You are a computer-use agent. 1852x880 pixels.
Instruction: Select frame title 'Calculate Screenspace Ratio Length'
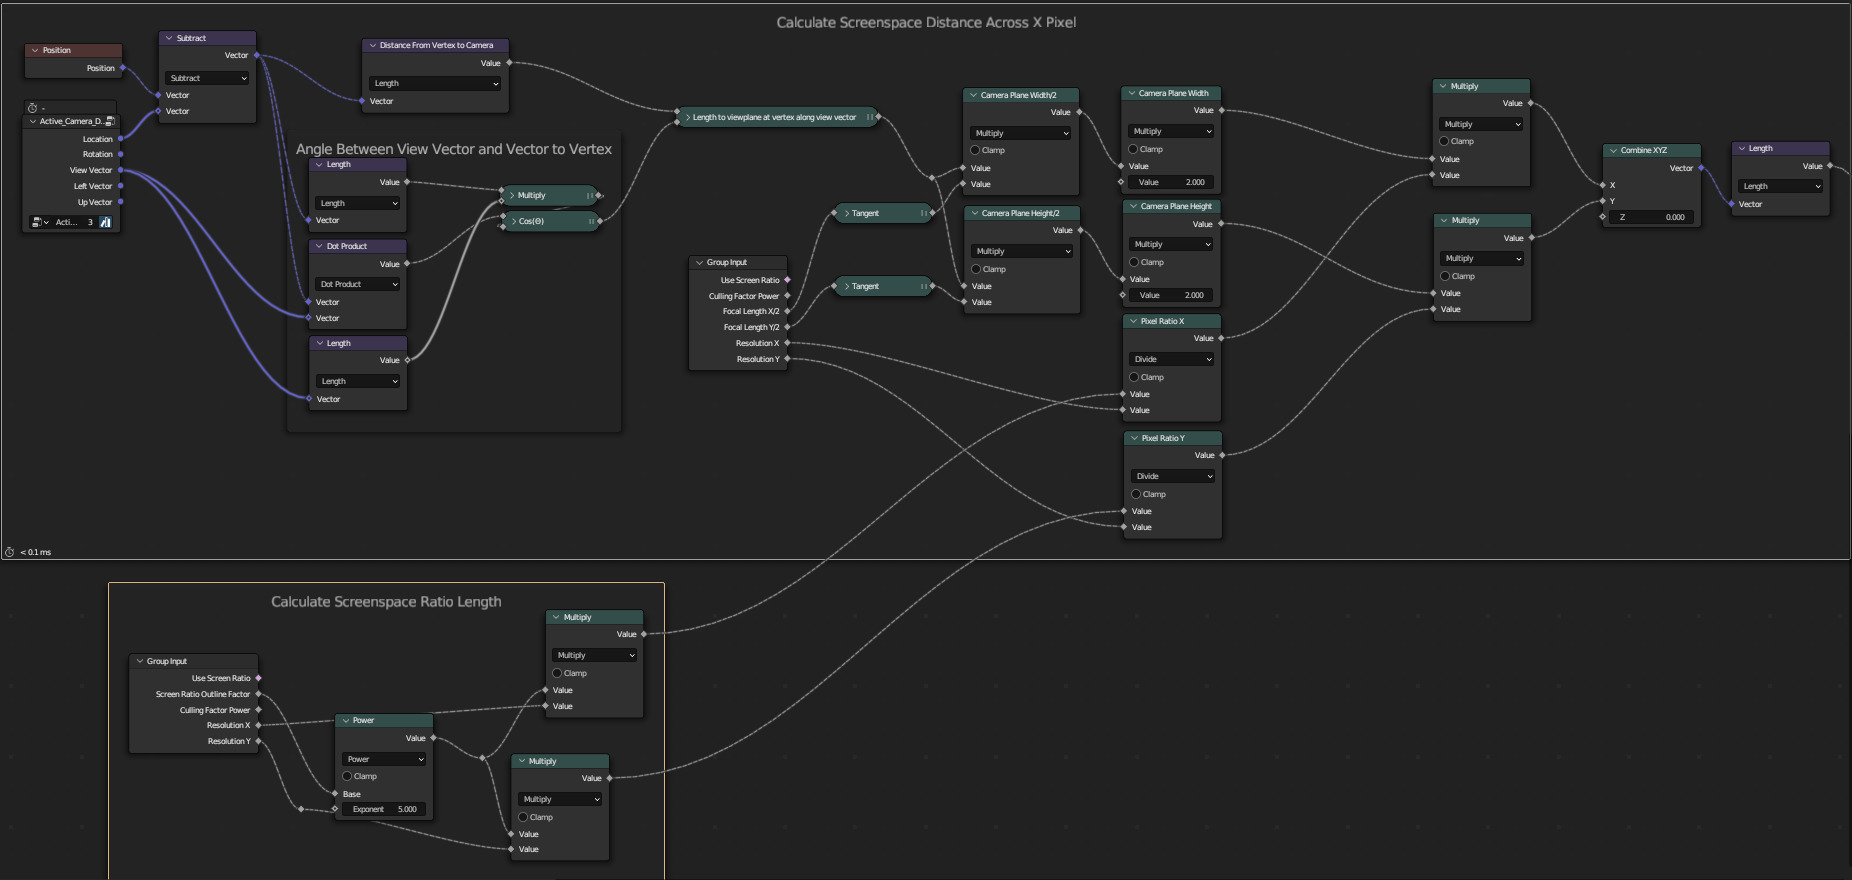[x=386, y=602]
